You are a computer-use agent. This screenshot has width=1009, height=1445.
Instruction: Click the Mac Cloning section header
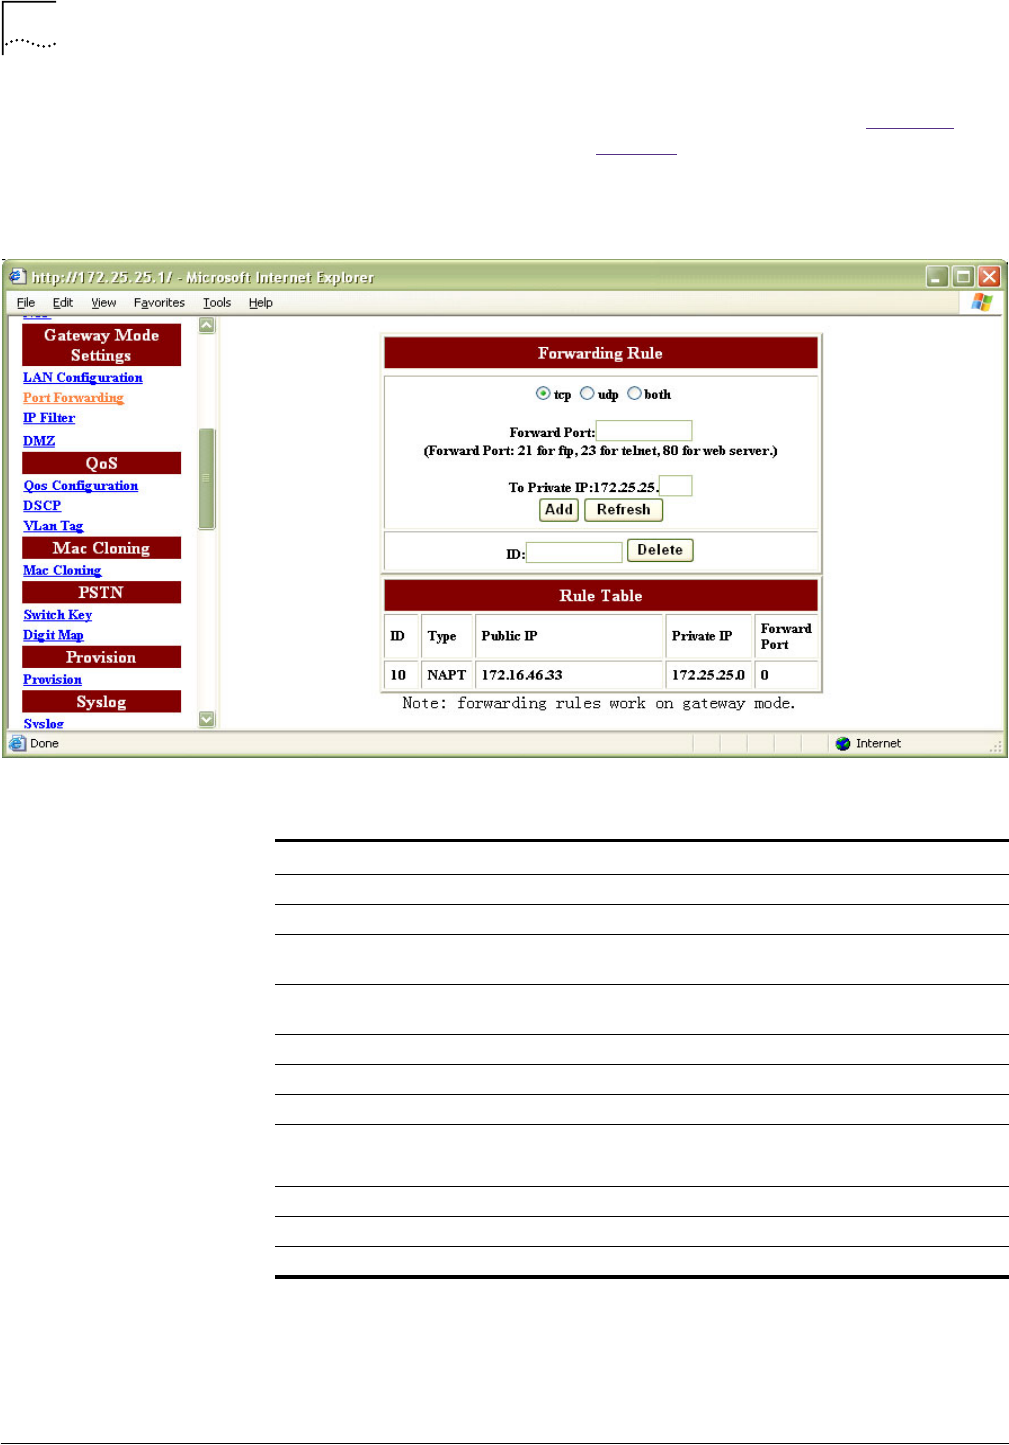coord(101,548)
